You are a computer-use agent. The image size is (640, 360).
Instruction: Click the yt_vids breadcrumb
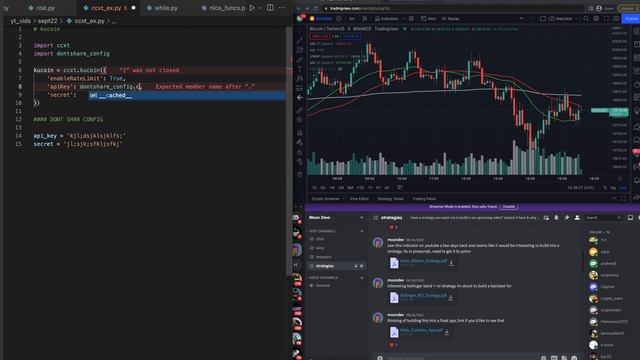pos(20,21)
